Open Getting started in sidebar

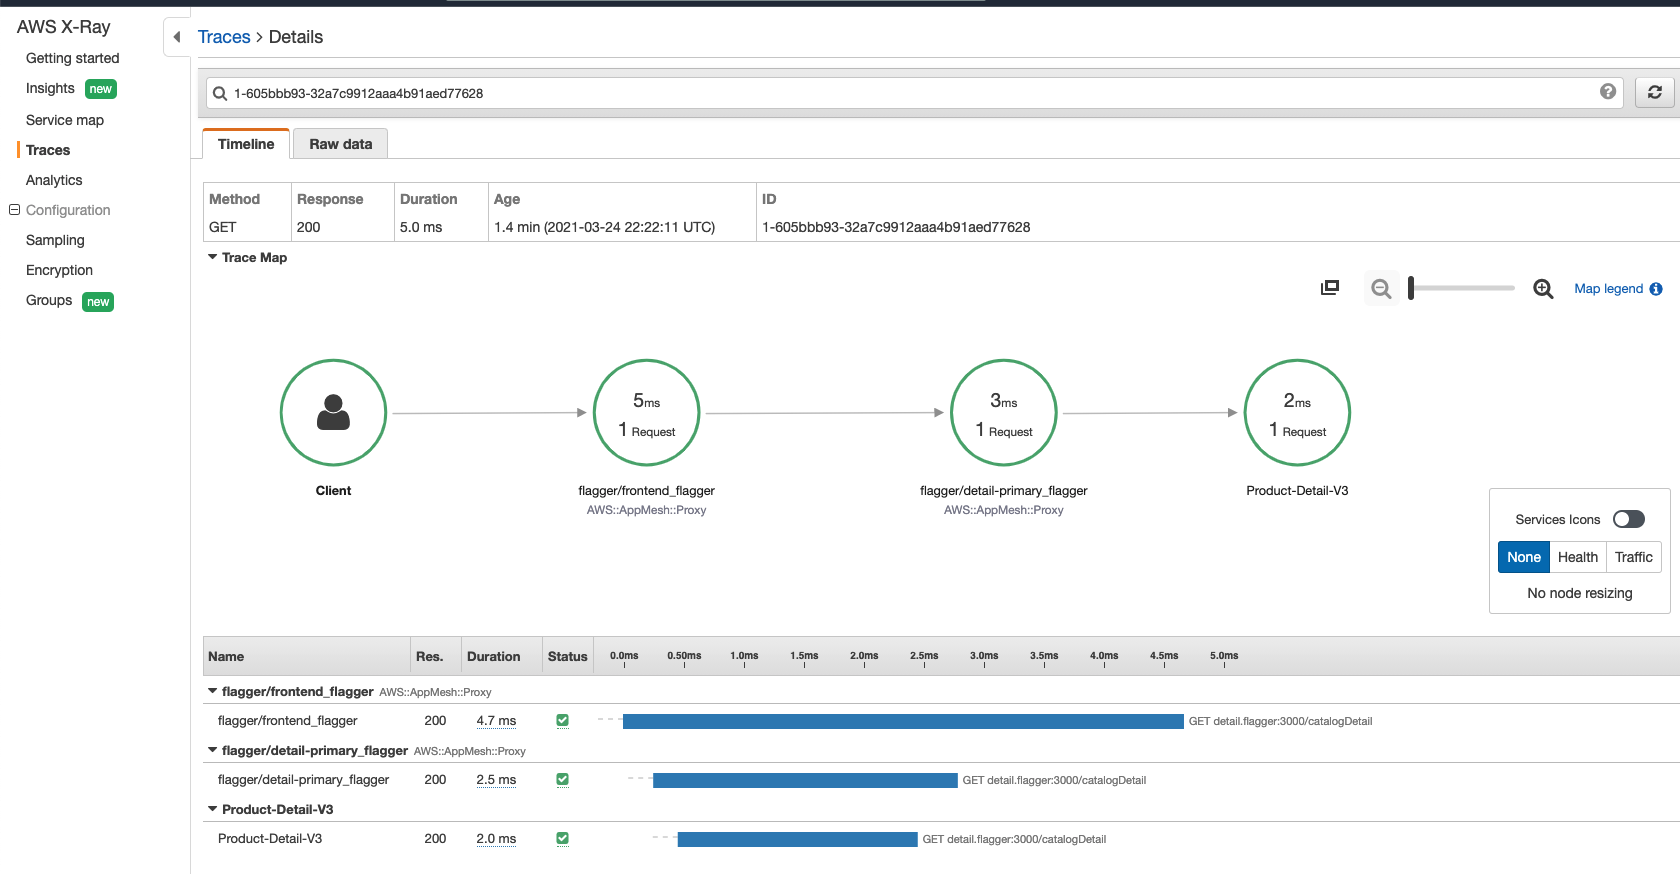[x=72, y=58]
